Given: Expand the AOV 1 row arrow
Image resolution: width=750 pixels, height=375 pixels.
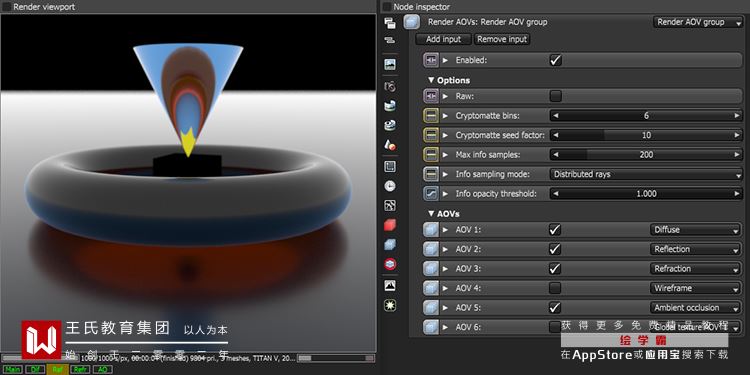Looking at the screenshot, I should click(445, 230).
